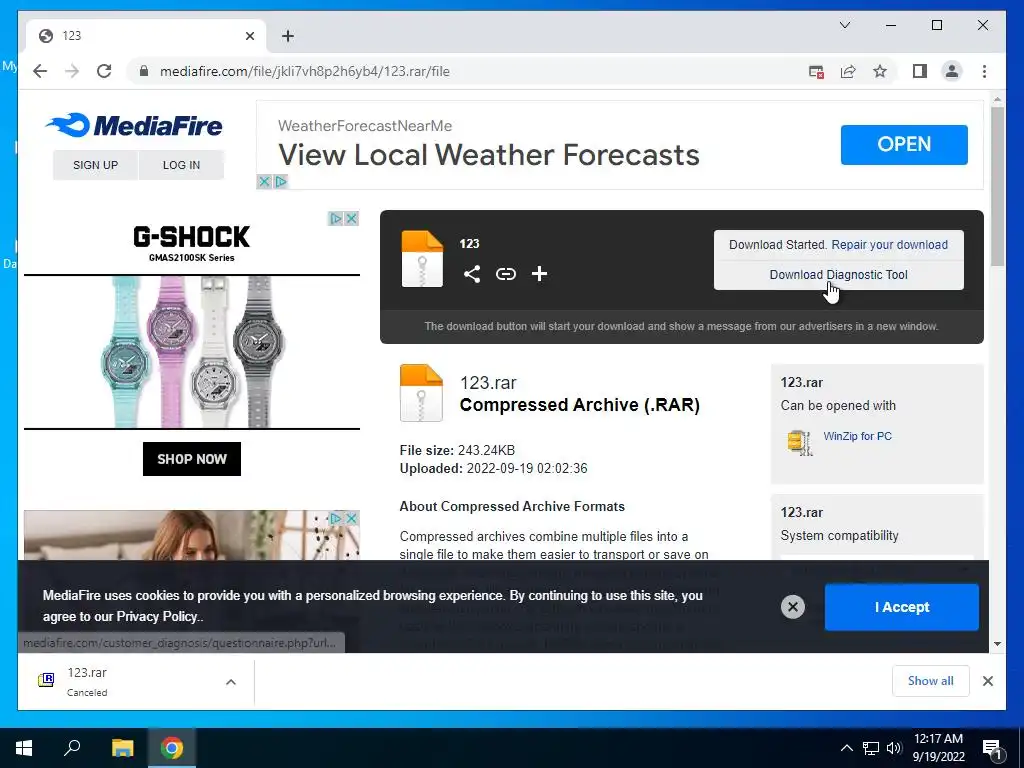Open the Chrome profile avatar

point(952,71)
